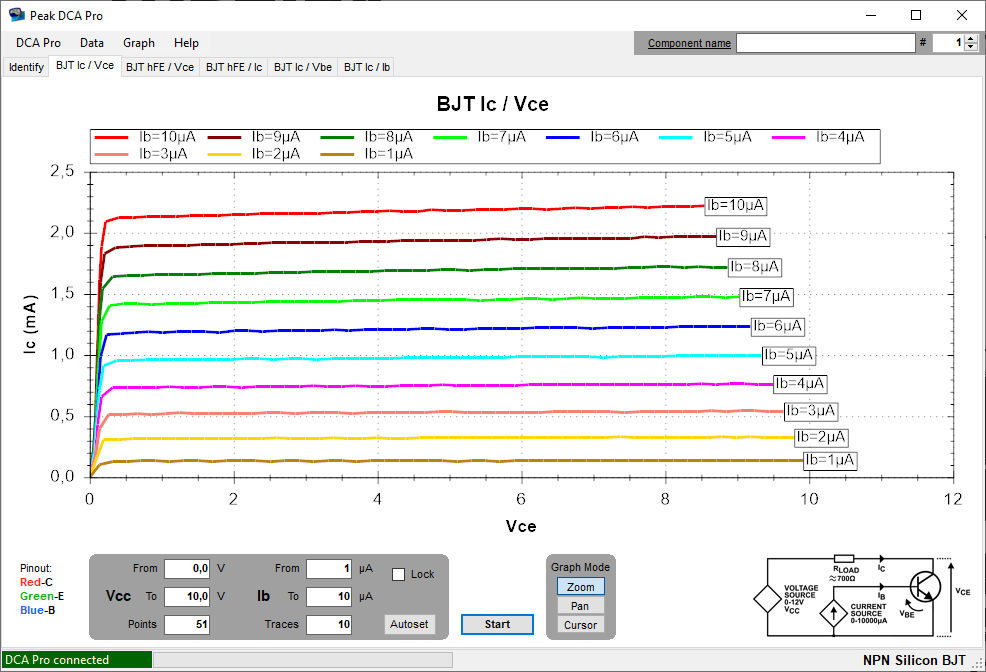Click the transistor symbol in circuit diagram
This screenshot has width=986, height=672.
coord(925,587)
